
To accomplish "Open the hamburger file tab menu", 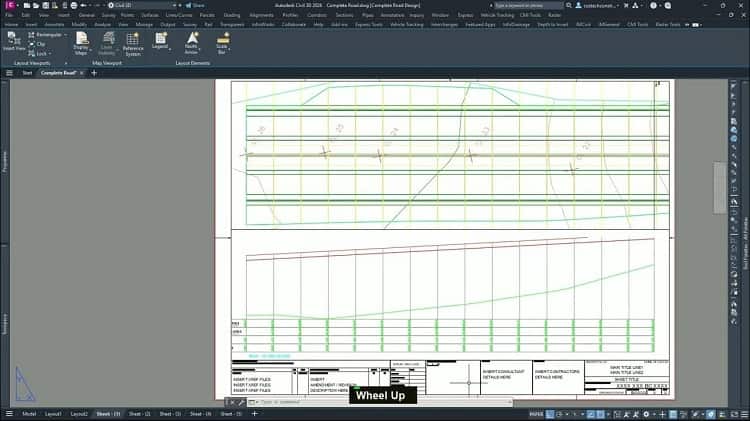I will (x=10, y=73).
